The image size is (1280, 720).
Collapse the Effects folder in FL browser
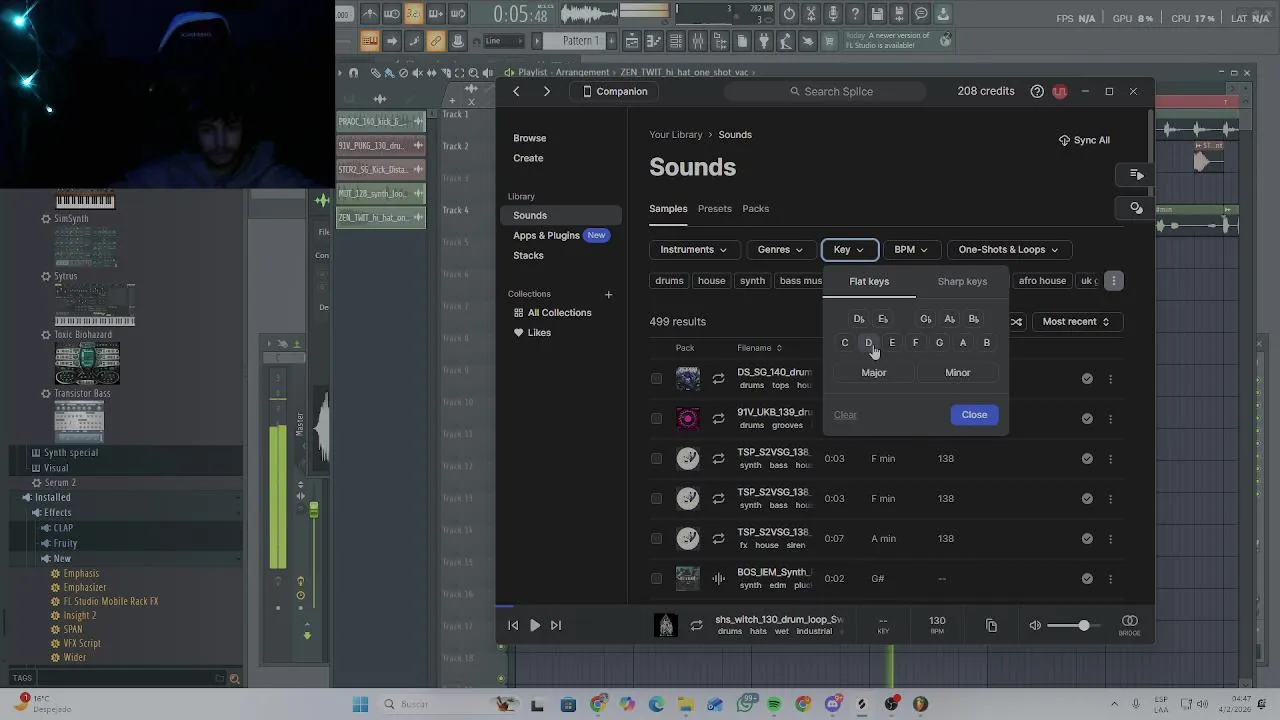[x=58, y=513]
